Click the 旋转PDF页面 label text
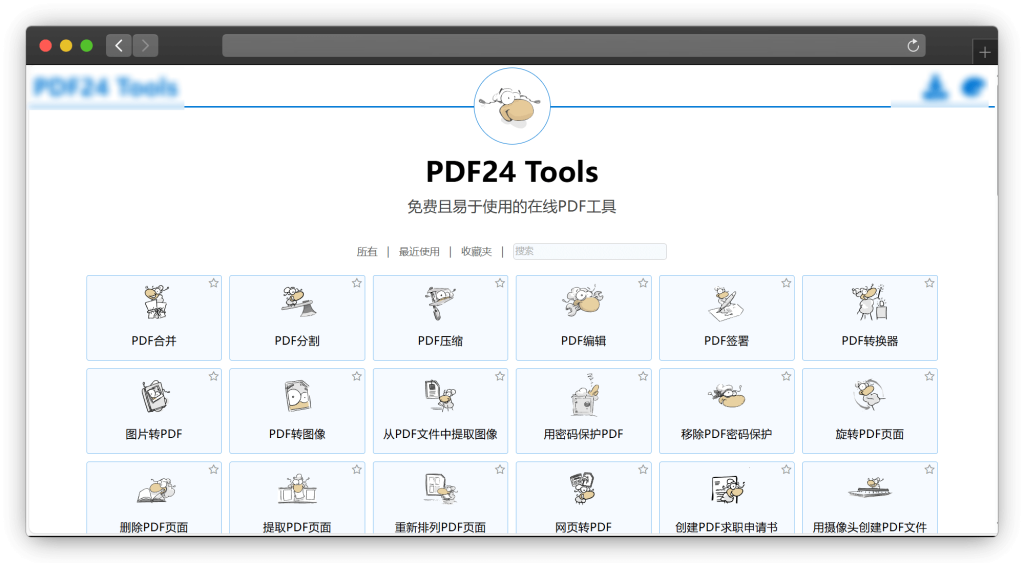1024x563 pixels. point(870,434)
